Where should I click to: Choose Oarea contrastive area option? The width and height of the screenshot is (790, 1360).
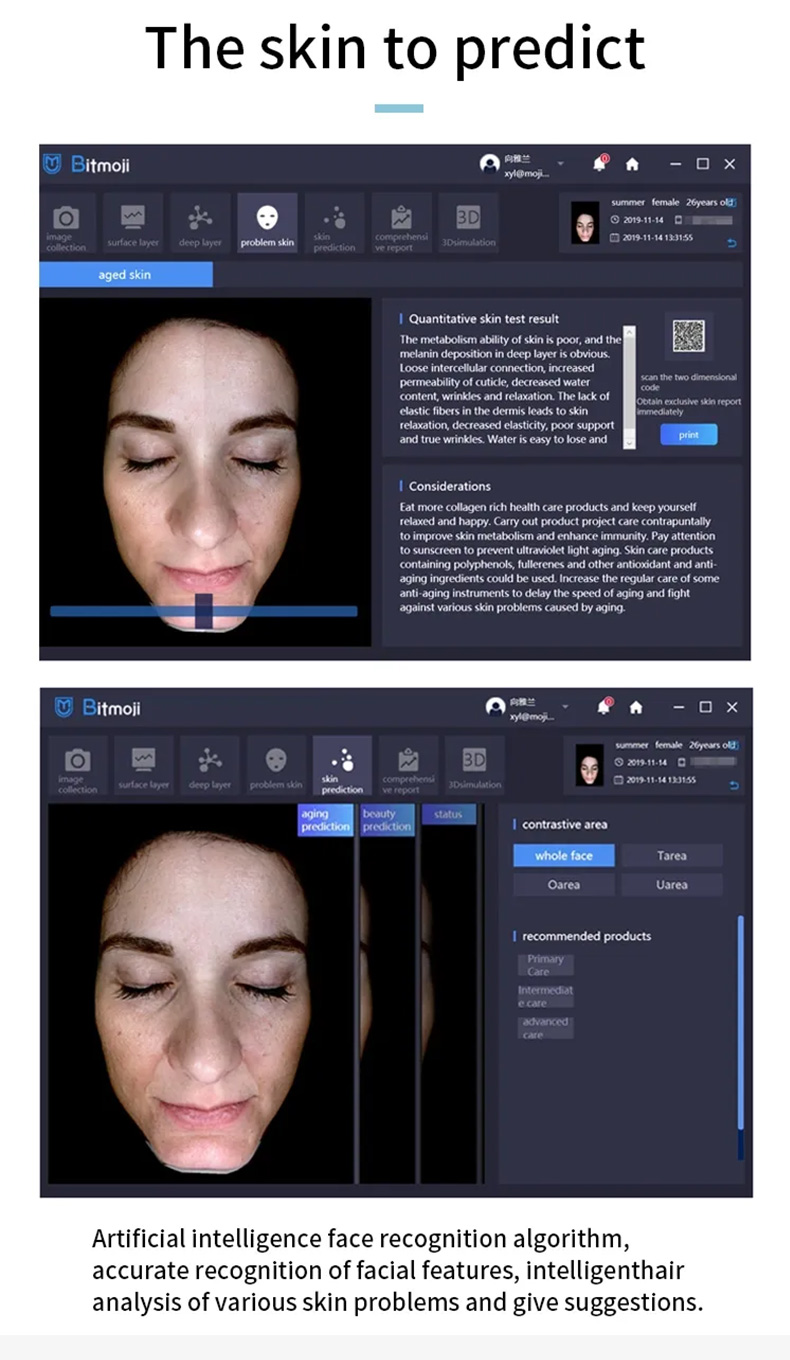(x=564, y=885)
